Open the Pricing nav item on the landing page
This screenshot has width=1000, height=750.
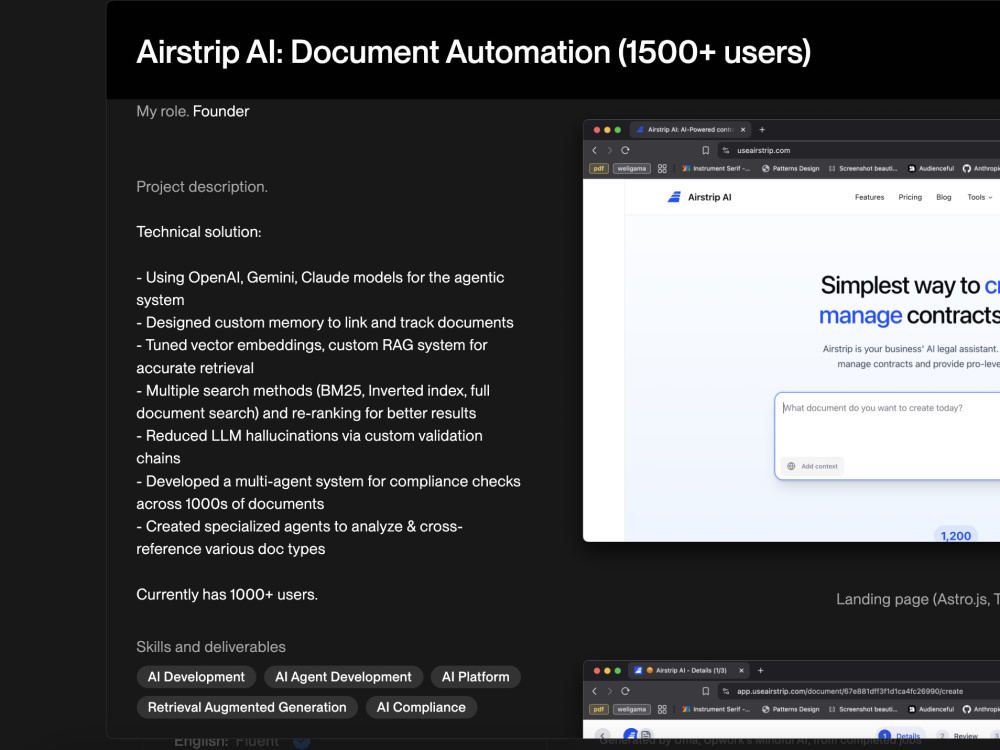click(x=910, y=197)
